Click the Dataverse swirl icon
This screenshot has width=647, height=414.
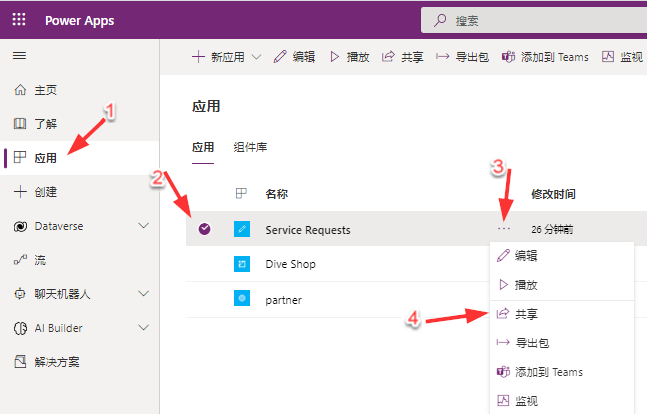point(20,226)
